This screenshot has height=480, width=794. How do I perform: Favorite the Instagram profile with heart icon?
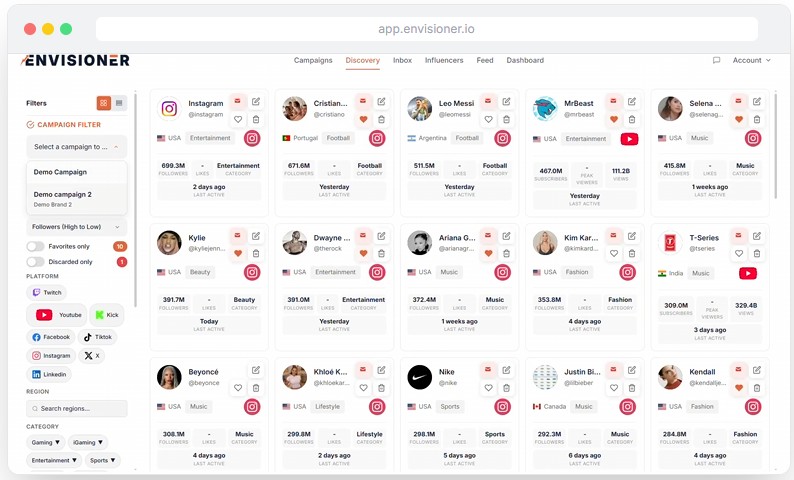pyautogui.click(x=238, y=119)
